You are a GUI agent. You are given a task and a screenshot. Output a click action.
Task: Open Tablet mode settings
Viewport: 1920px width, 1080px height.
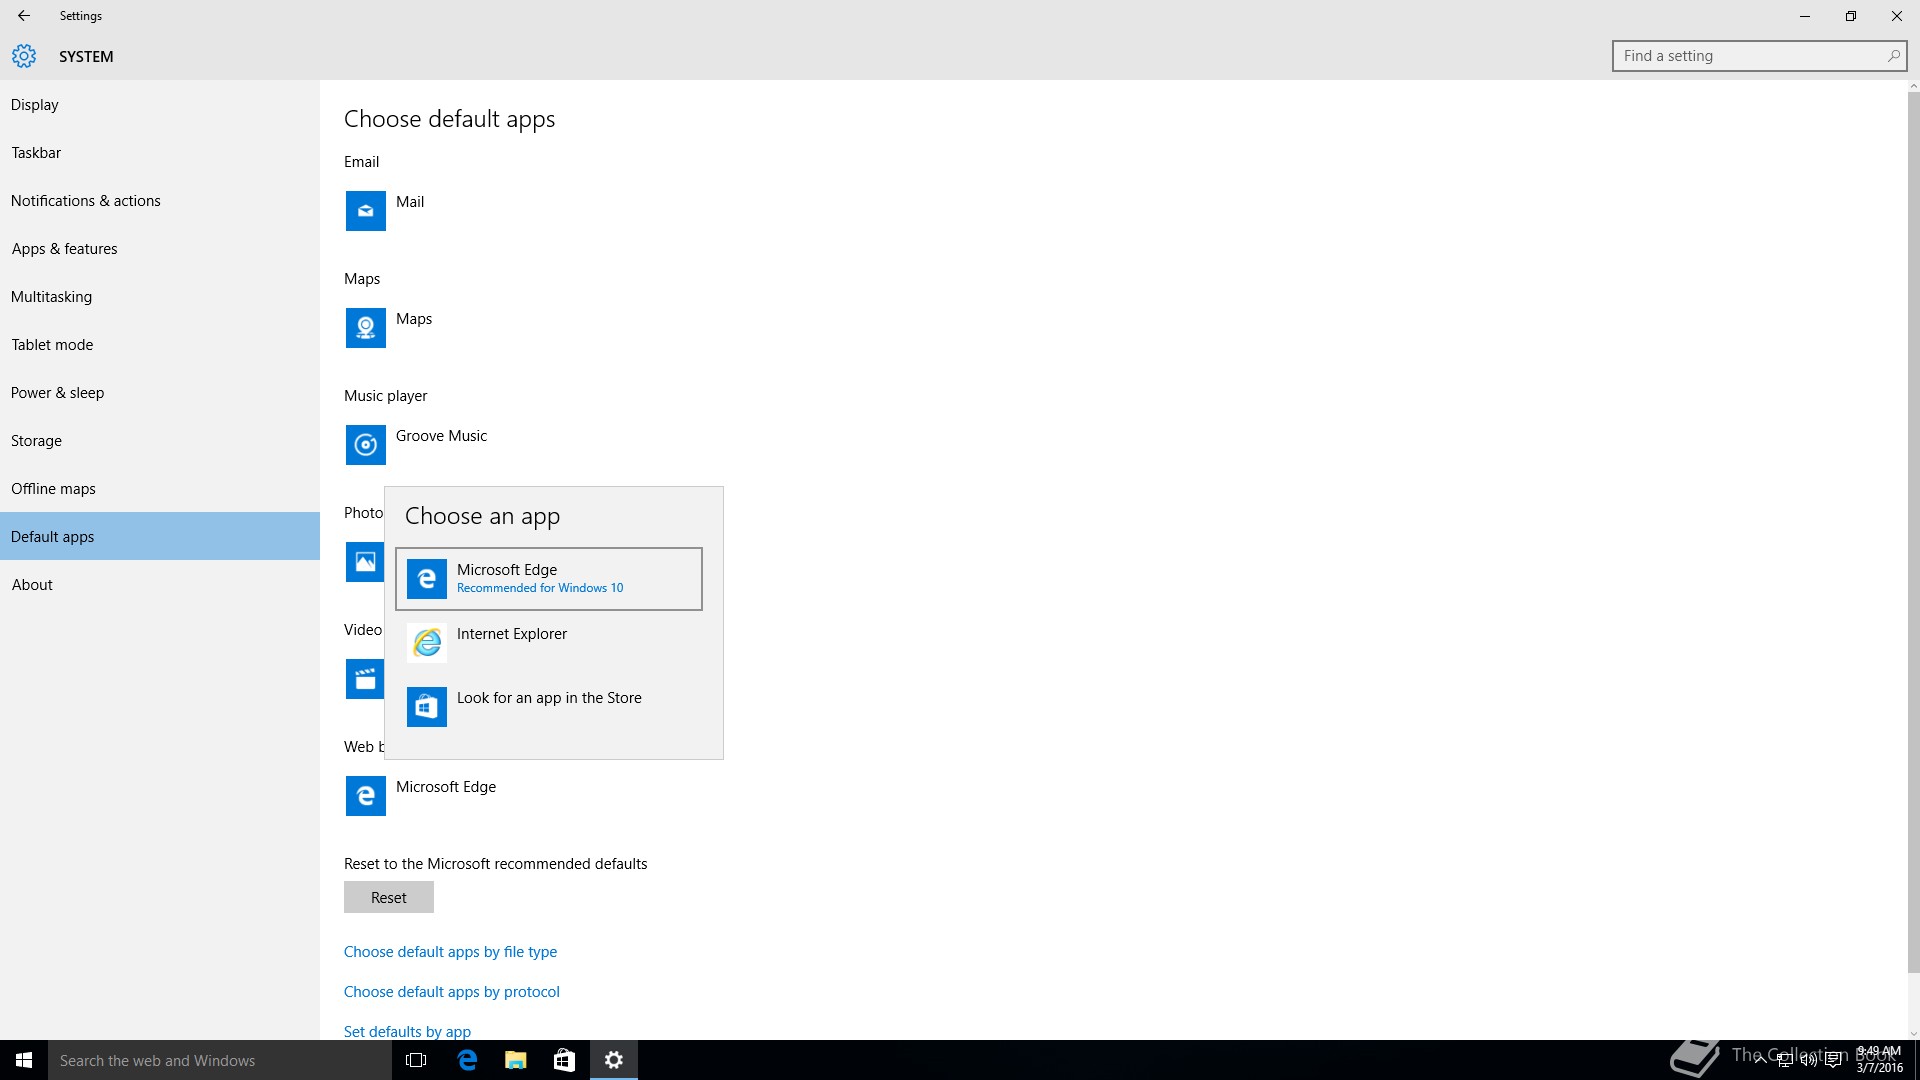tap(160, 345)
